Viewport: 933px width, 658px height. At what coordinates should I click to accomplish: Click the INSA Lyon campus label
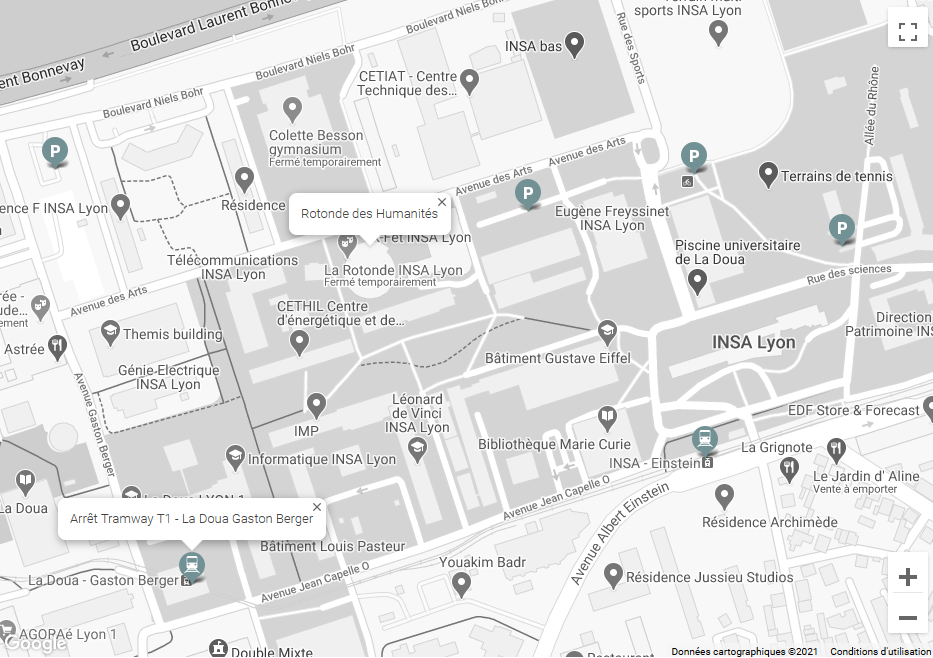pos(753,342)
